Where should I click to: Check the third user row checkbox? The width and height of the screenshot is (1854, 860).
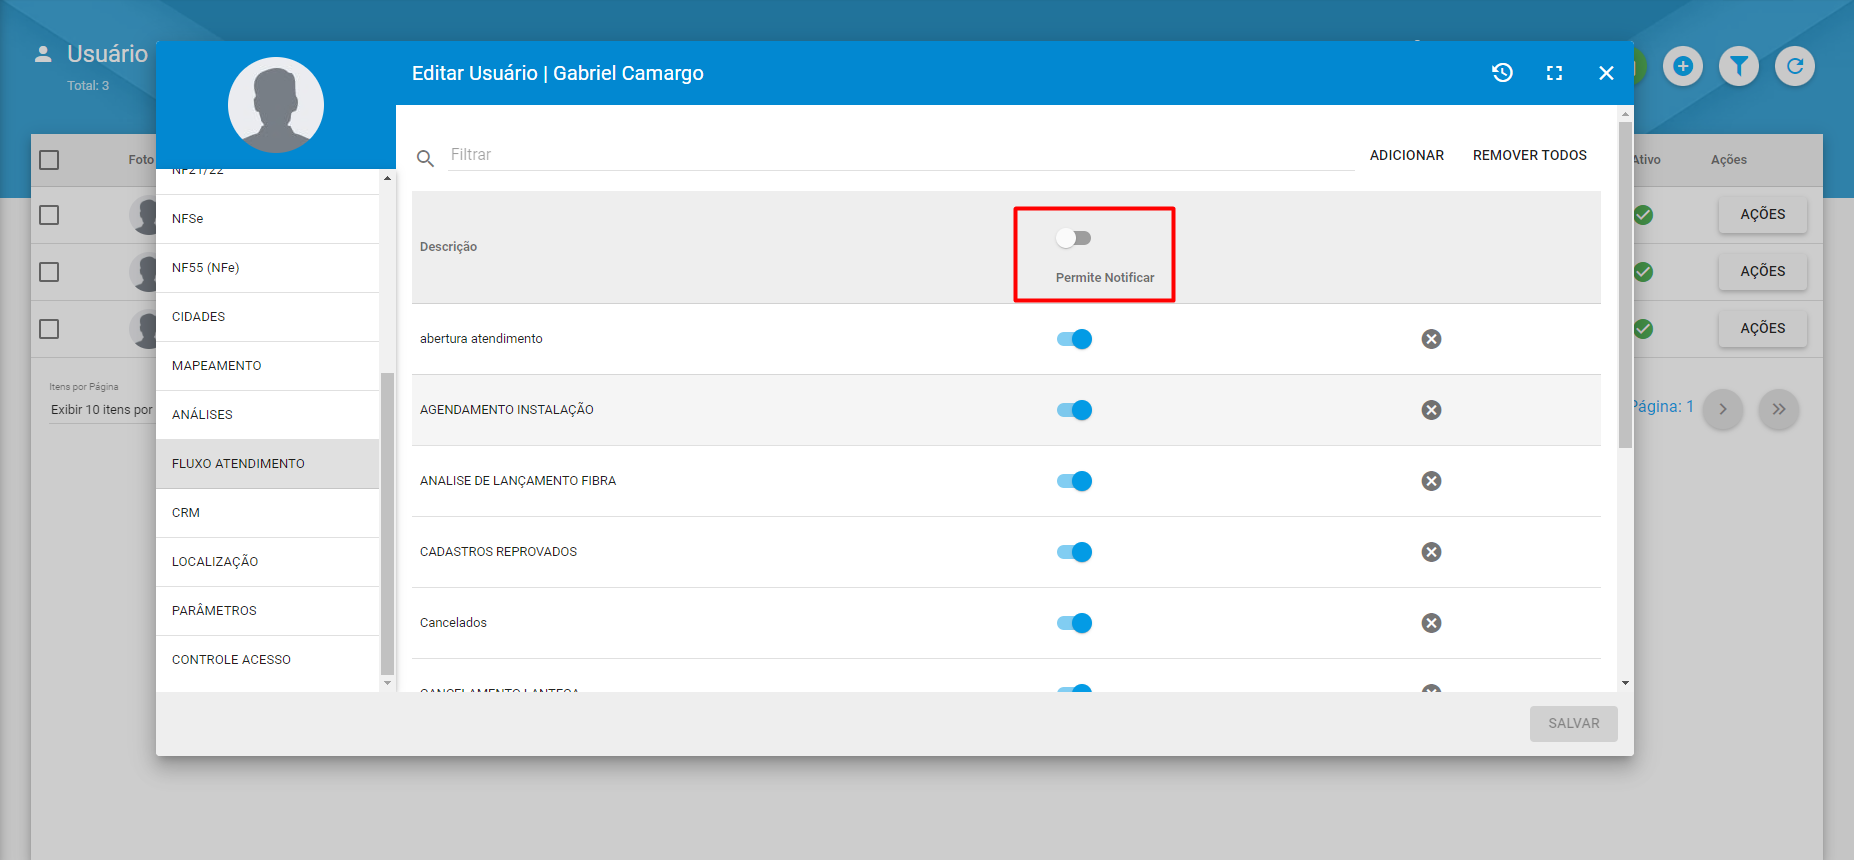coord(49,329)
